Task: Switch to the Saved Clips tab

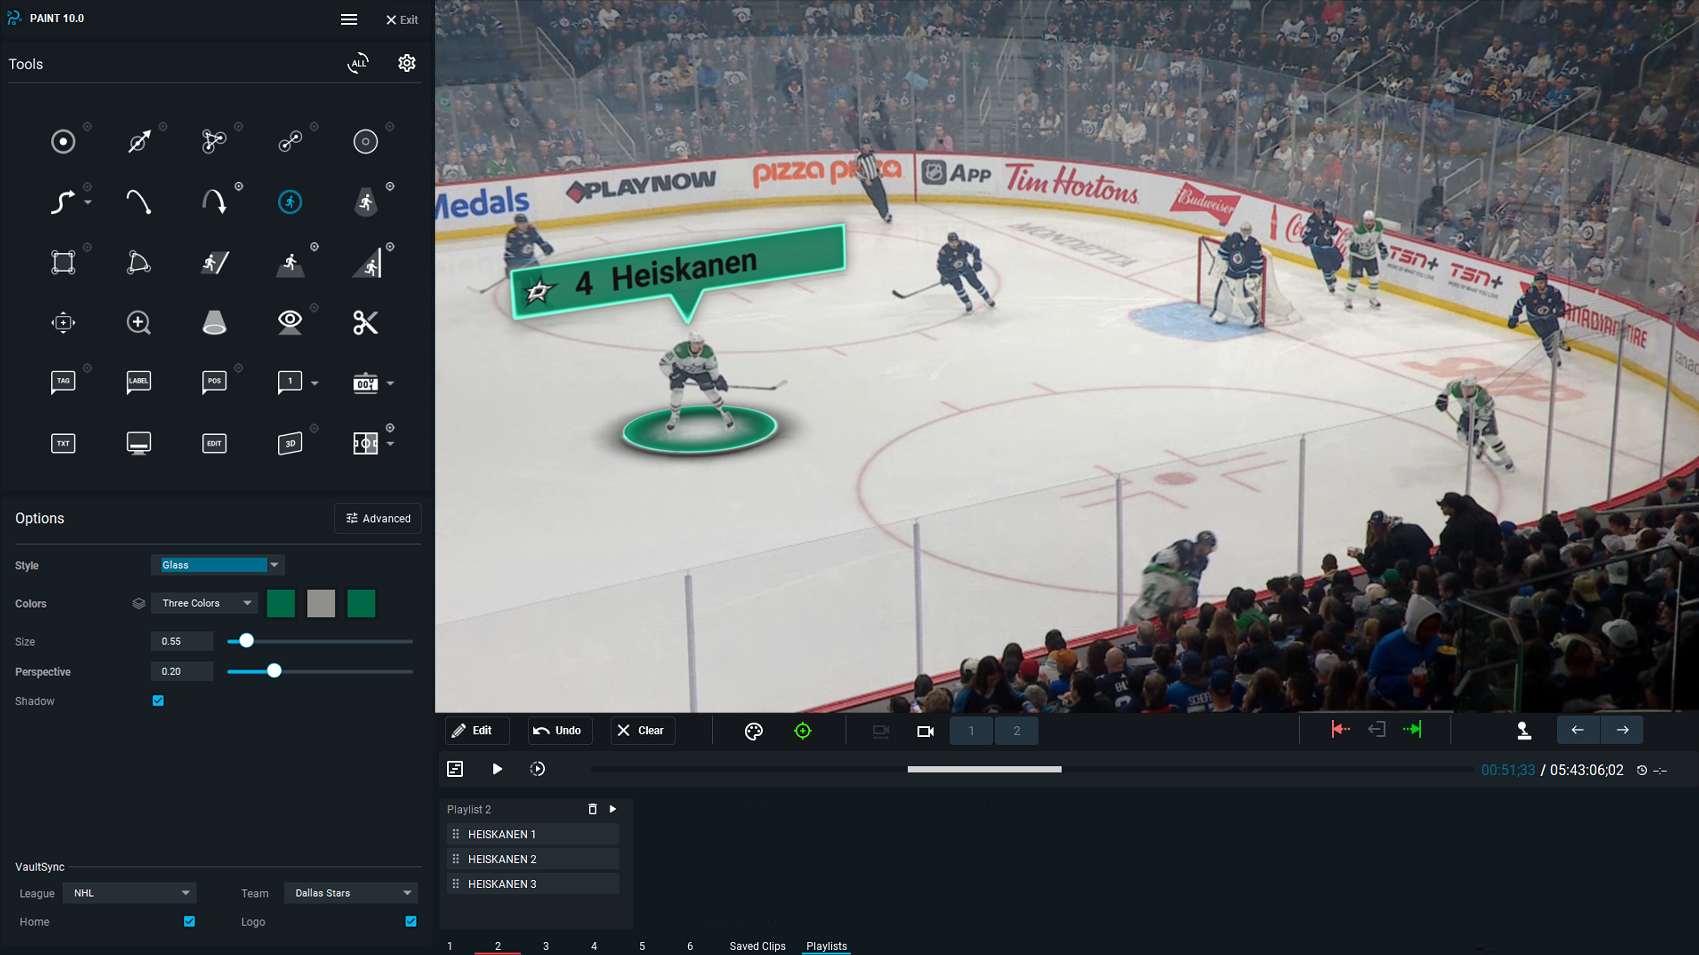Action: click(757, 946)
